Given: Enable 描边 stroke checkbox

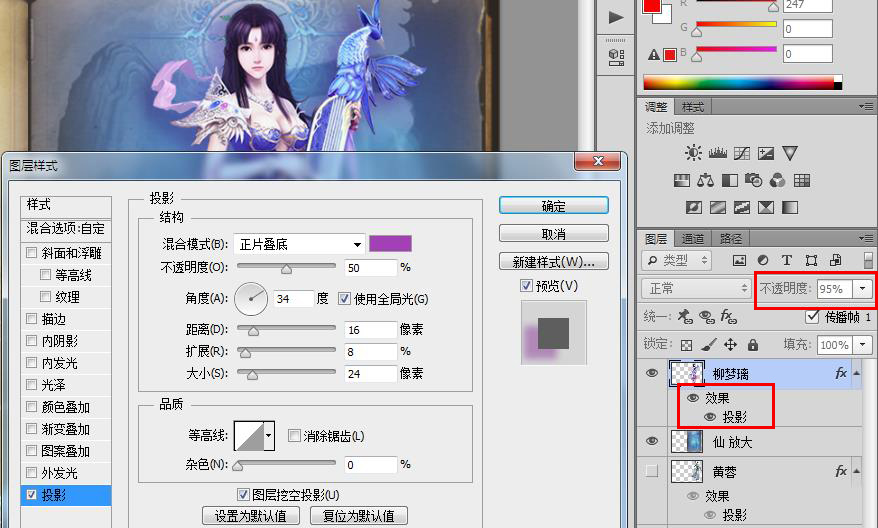Looking at the screenshot, I should tap(32, 319).
